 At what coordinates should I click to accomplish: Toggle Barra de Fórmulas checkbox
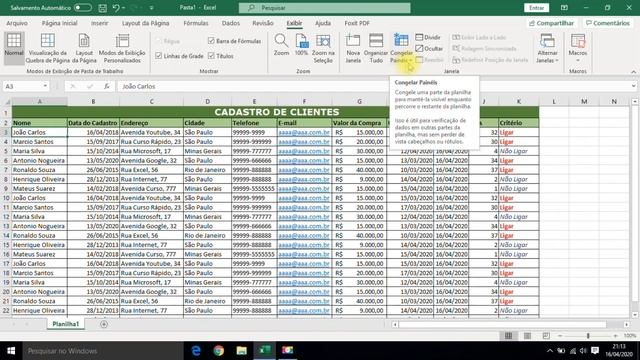(x=211, y=41)
